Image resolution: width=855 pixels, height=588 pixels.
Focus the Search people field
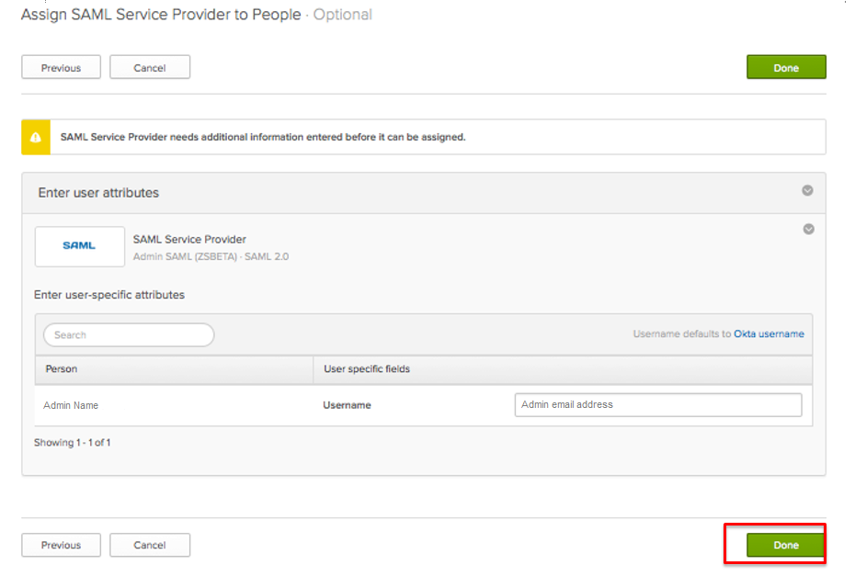pyautogui.click(x=128, y=335)
